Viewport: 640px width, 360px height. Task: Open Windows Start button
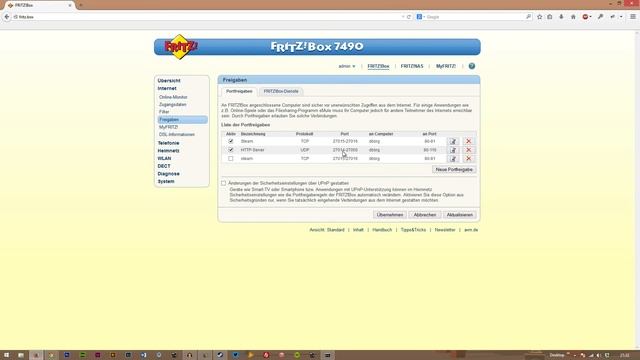pos(6,355)
